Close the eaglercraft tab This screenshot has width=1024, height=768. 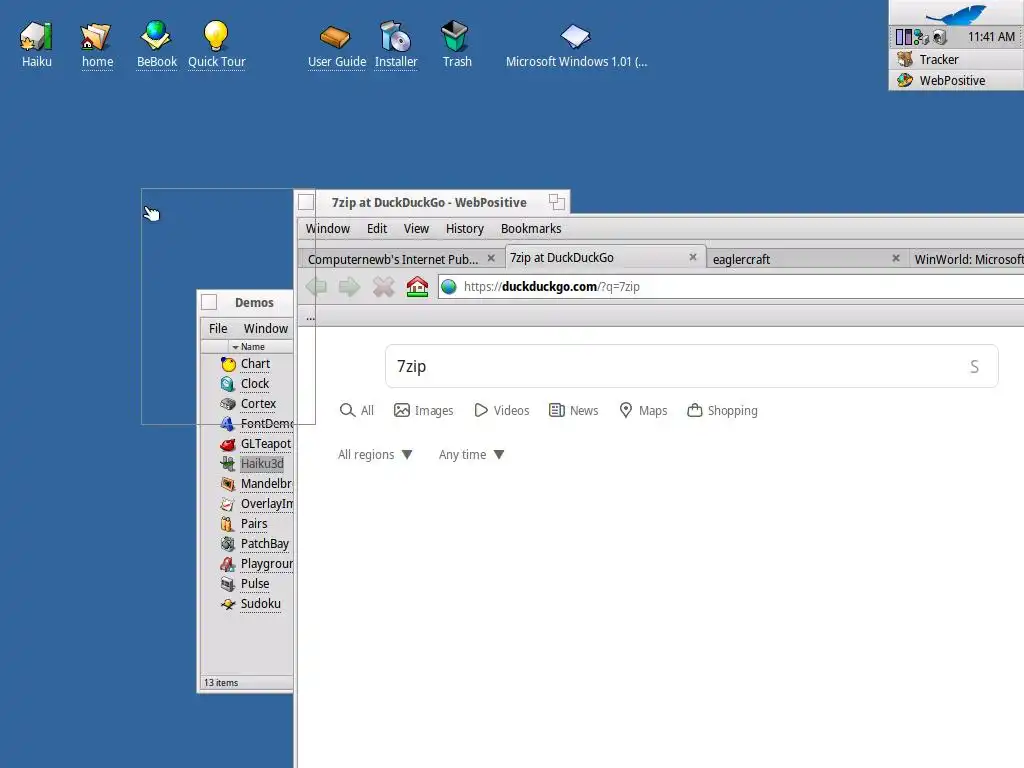coord(896,259)
